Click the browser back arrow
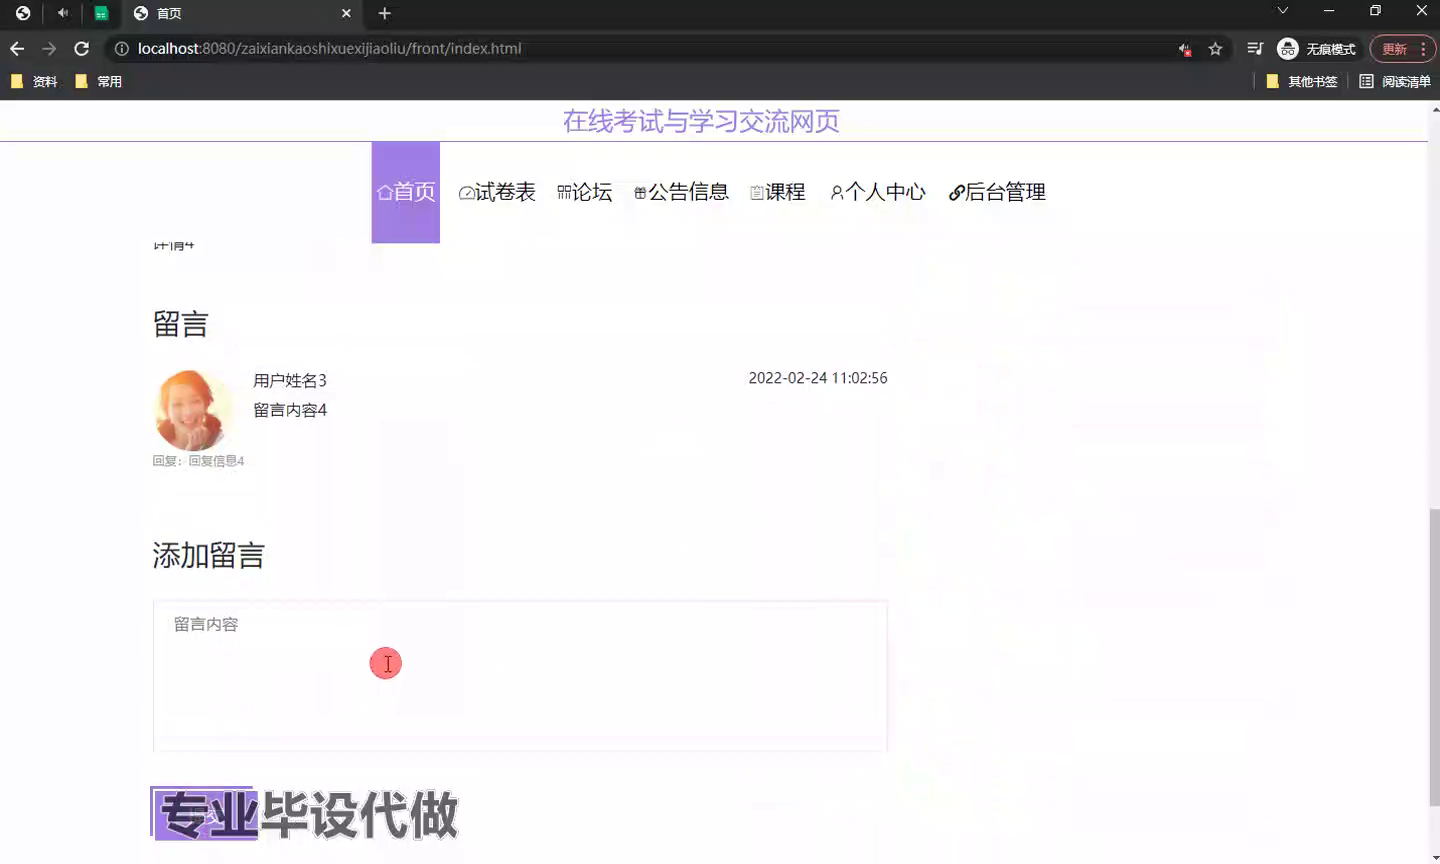 pos(17,49)
